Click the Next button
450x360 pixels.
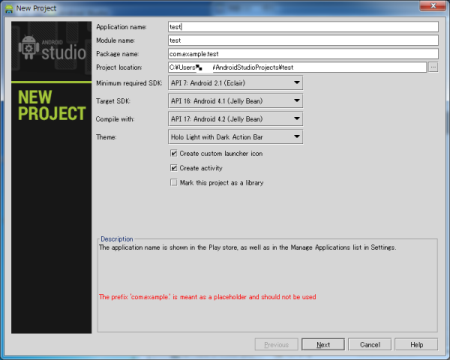[x=323, y=345]
